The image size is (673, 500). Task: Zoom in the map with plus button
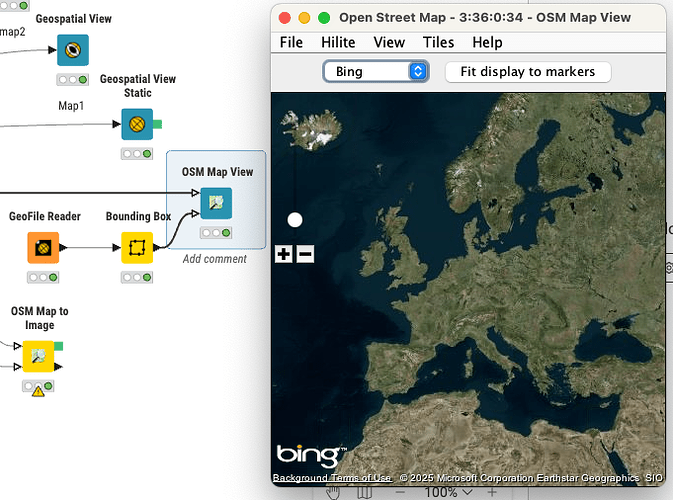tap(284, 254)
